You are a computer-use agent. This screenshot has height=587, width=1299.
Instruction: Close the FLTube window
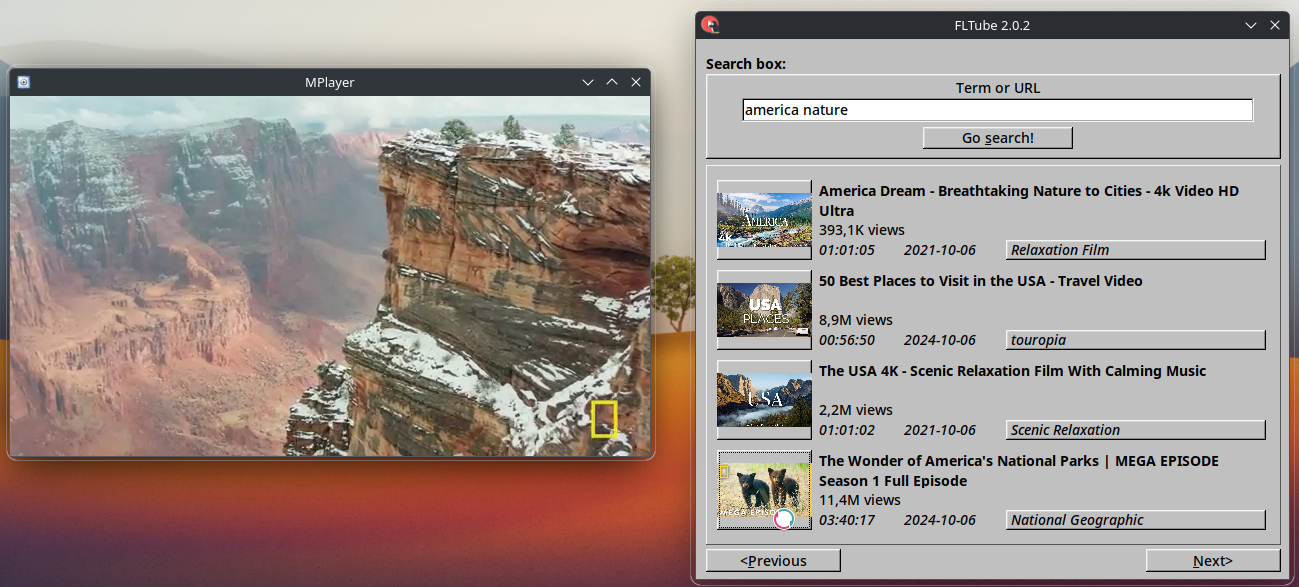[x=1275, y=25]
